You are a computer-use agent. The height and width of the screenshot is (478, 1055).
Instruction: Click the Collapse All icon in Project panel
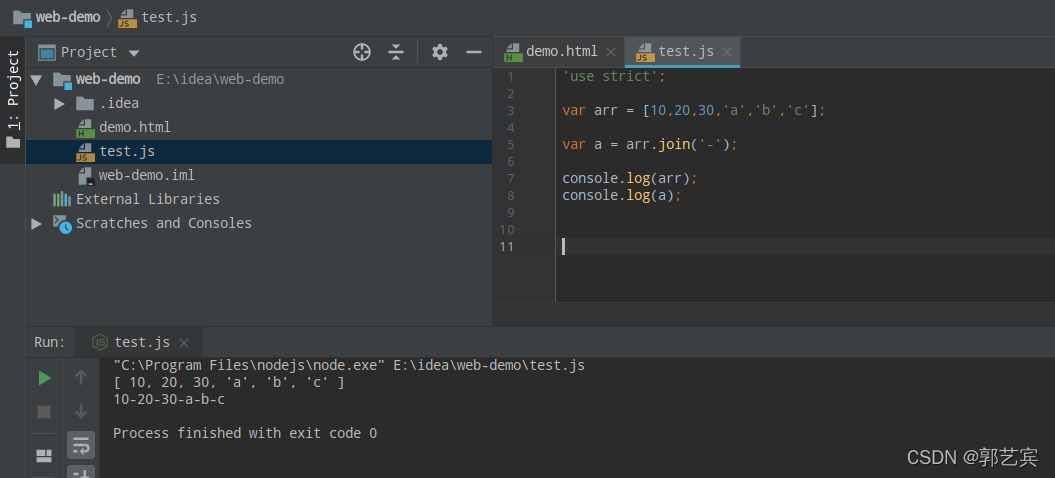tap(396, 52)
